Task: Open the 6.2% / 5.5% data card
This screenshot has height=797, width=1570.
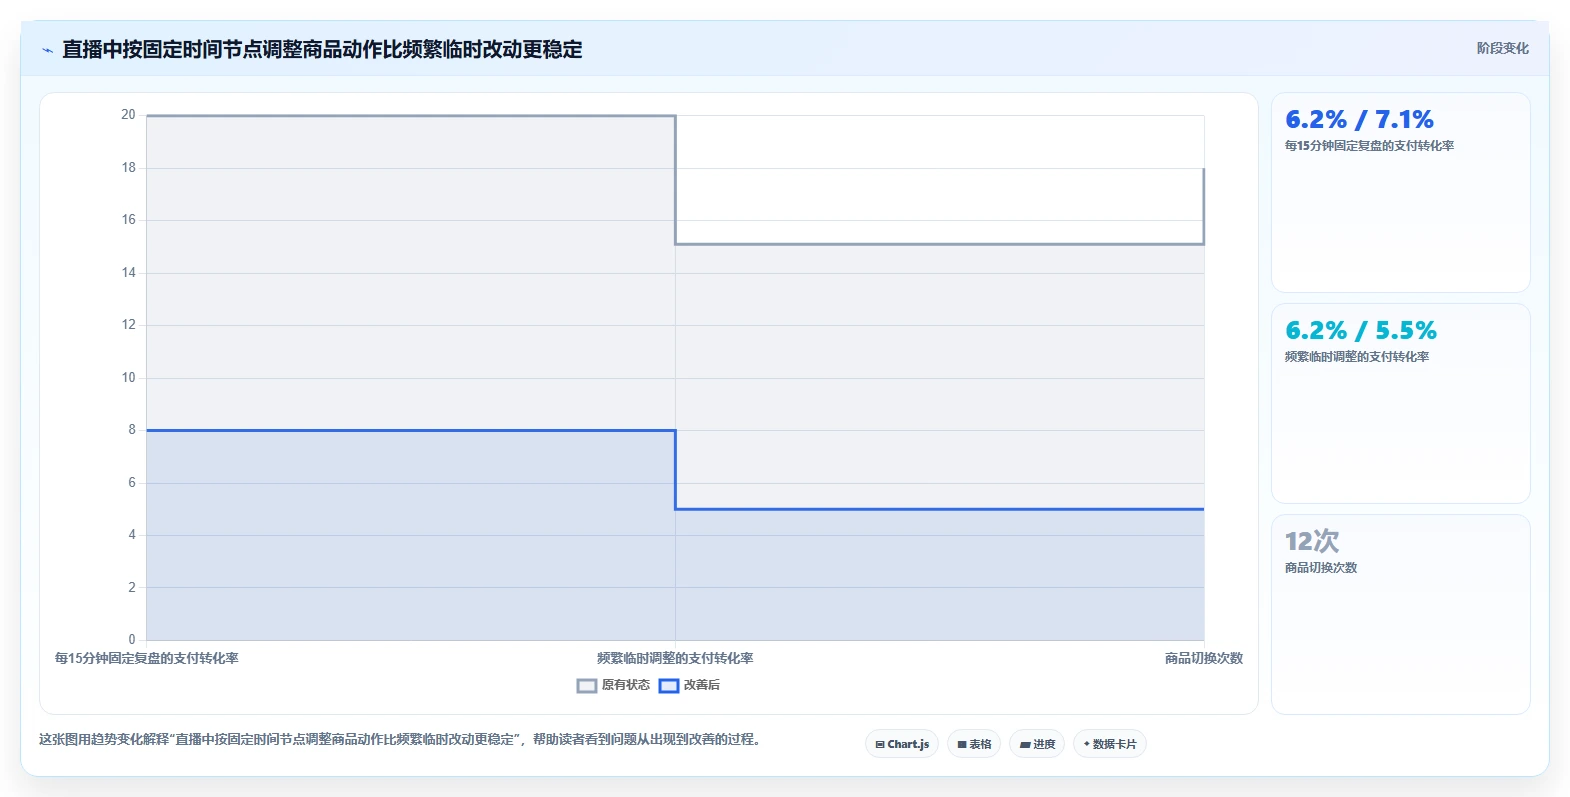Action: coord(1400,403)
